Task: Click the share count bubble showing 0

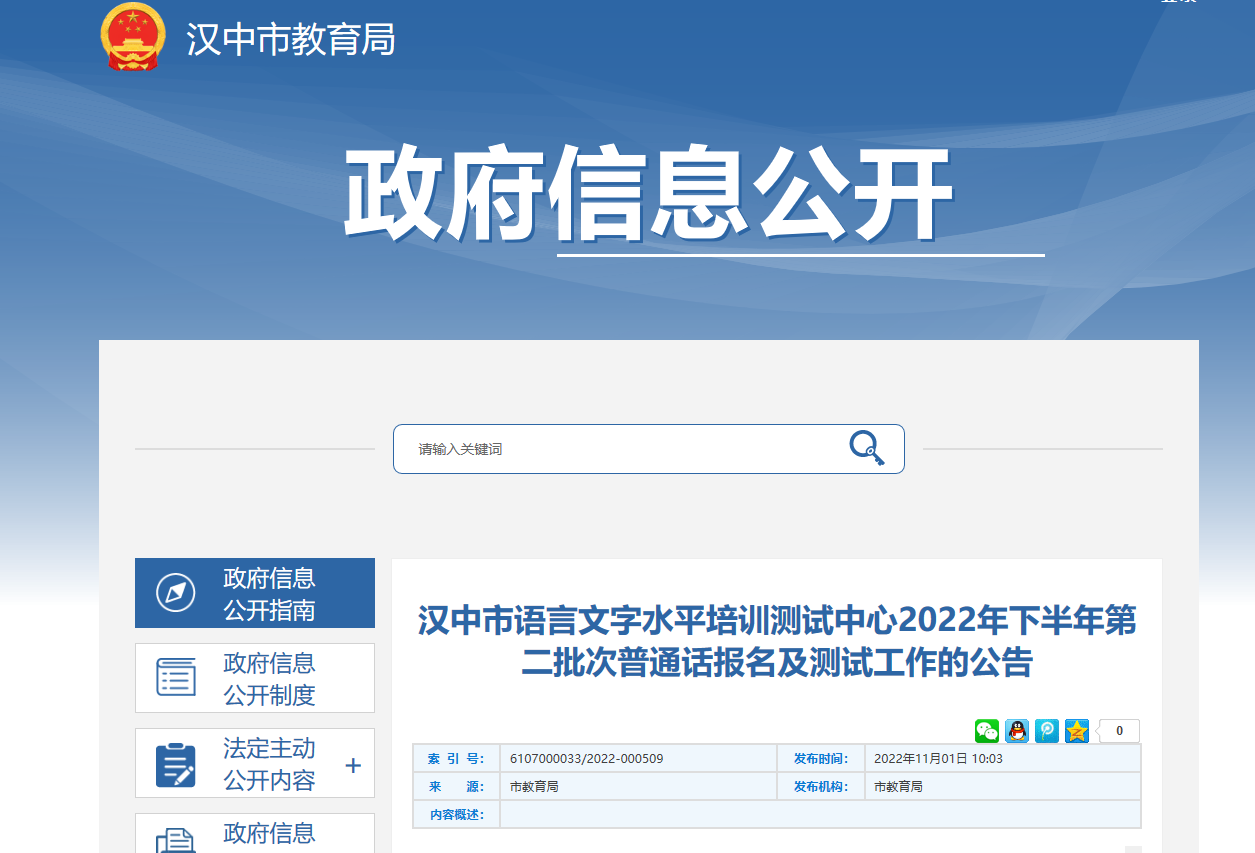Action: [1119, 731]
